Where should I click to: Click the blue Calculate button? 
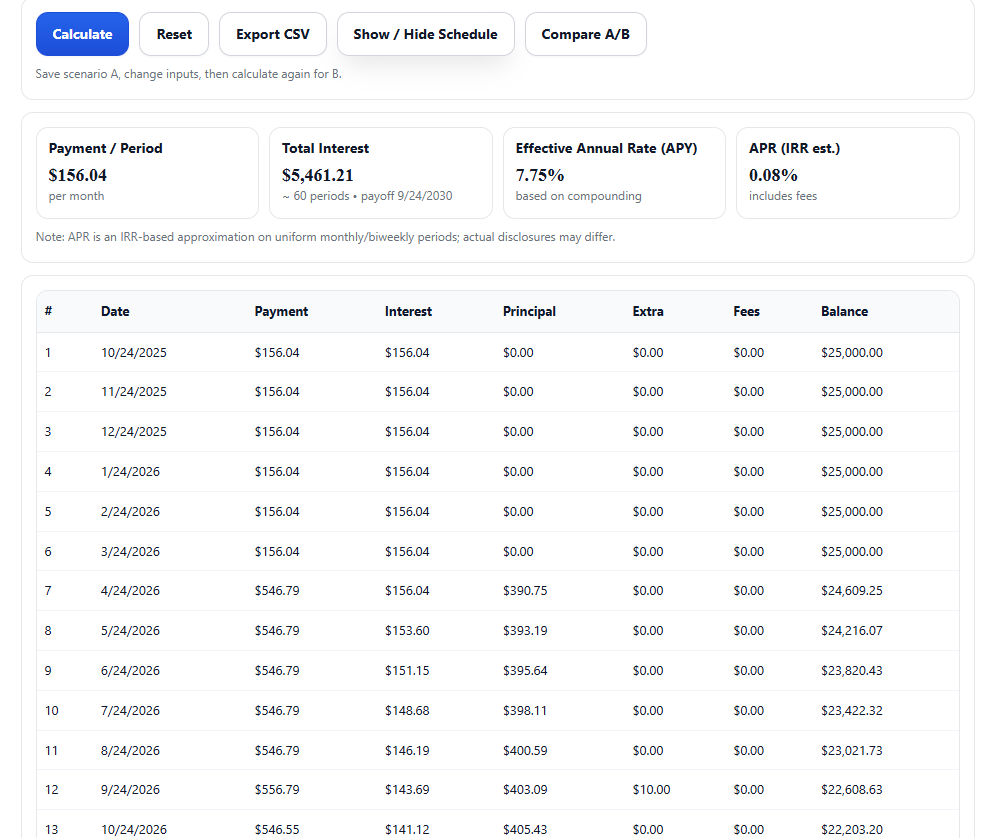pos(82,34)
